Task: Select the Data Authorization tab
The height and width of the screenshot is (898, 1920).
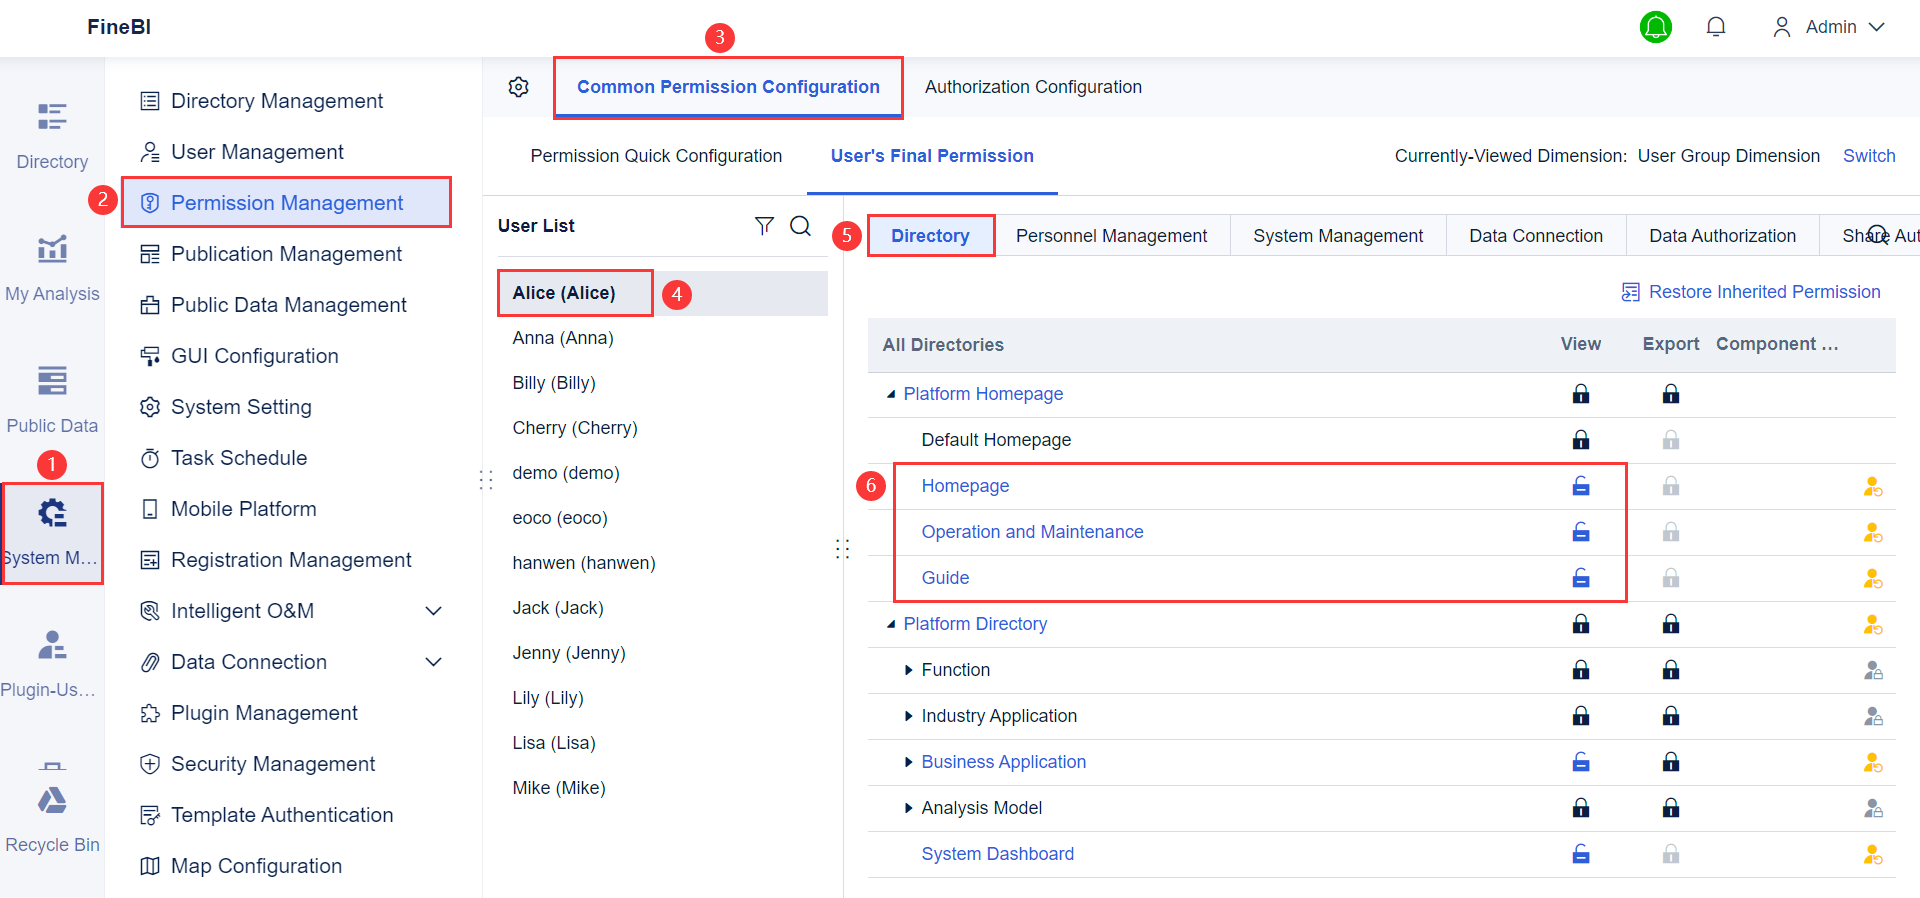Action: tap(1722, 236)
